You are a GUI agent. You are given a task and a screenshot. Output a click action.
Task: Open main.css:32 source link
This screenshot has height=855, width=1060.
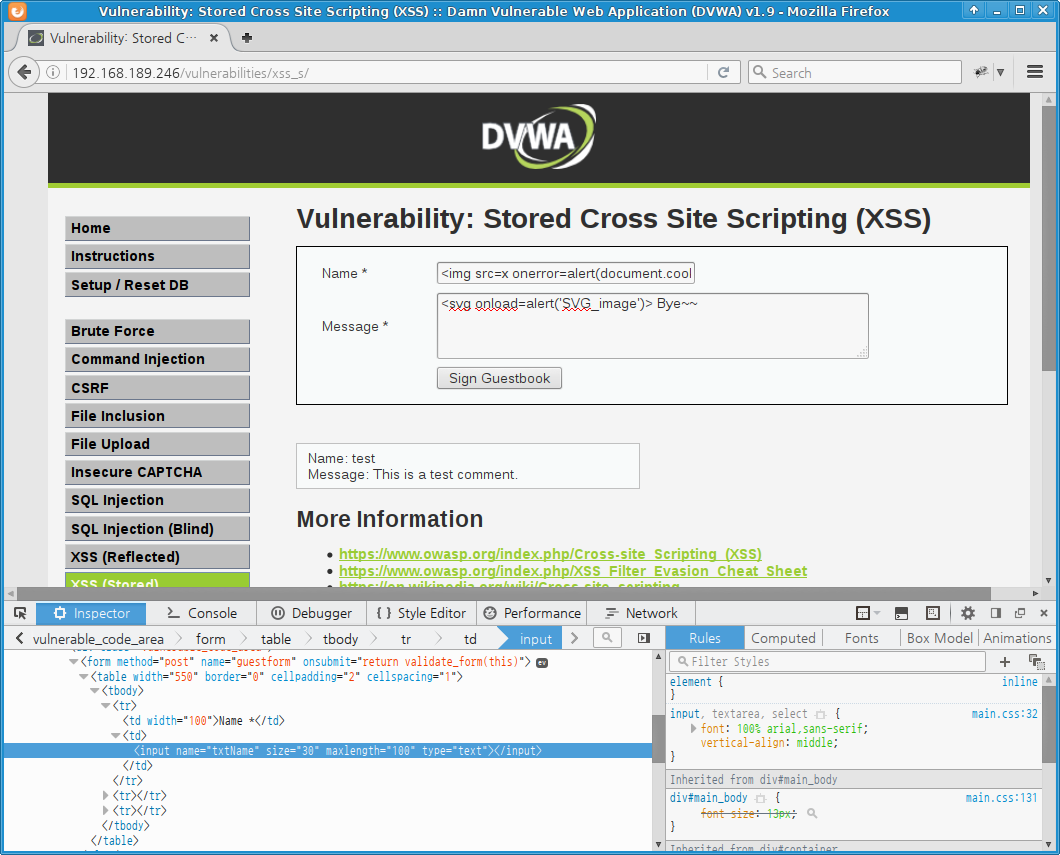click(x=1004, y=714)
